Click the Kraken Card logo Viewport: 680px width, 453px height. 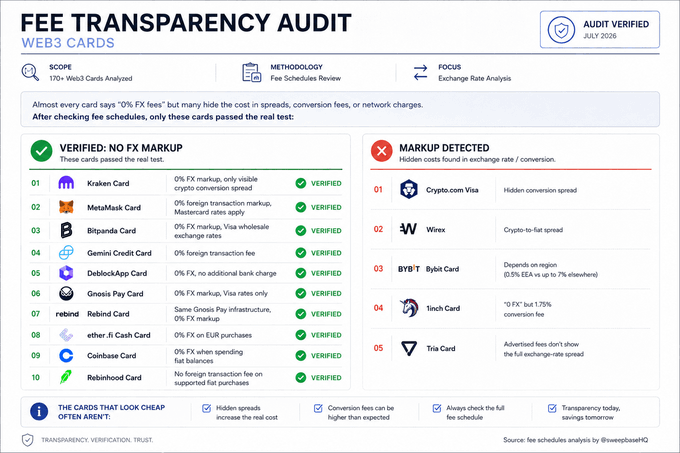[66, 183]
